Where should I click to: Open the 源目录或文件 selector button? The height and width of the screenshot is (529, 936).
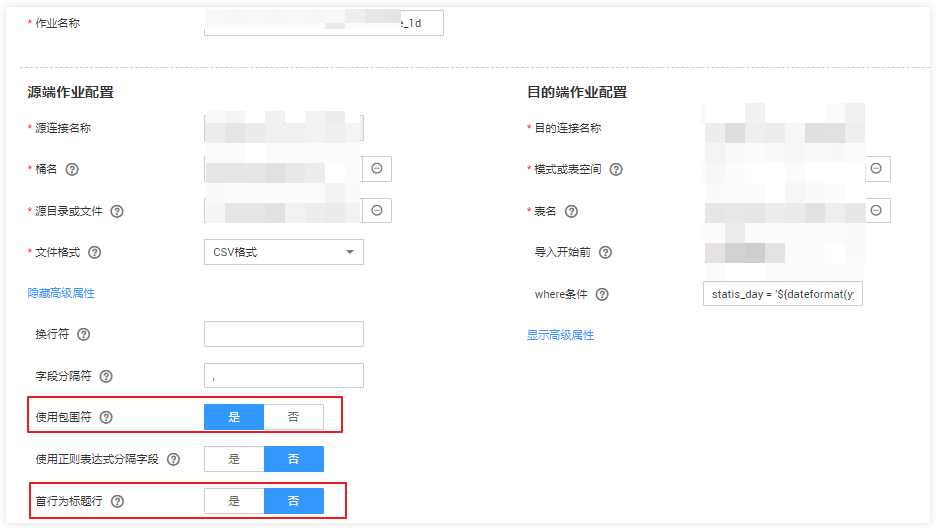377,210
